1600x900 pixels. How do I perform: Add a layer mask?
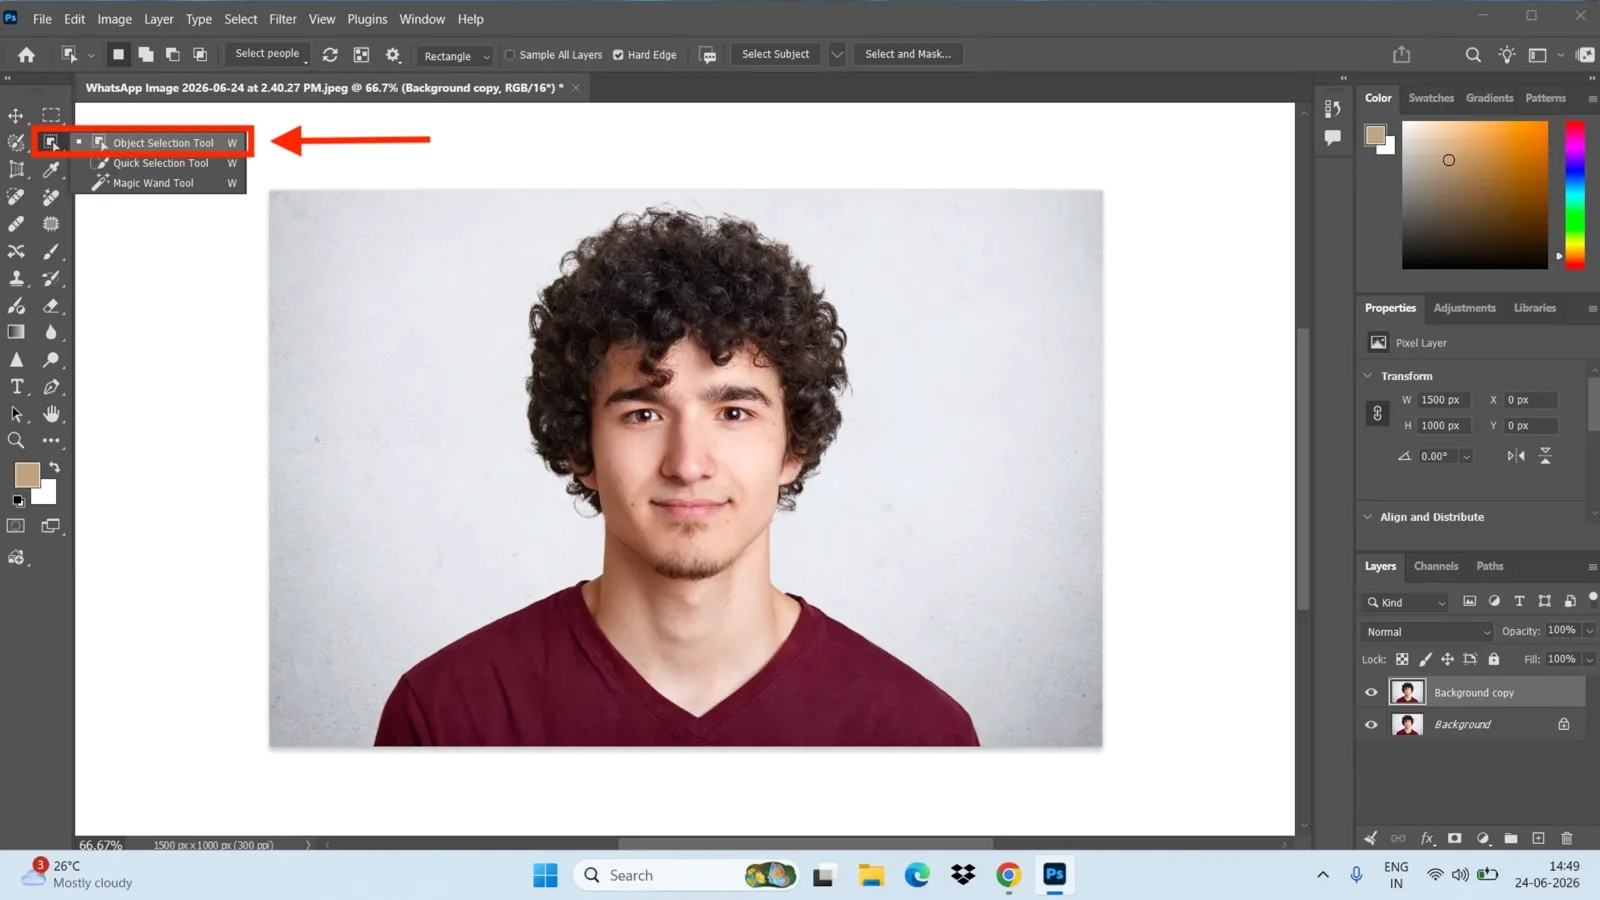click(x=1455, y=838)
